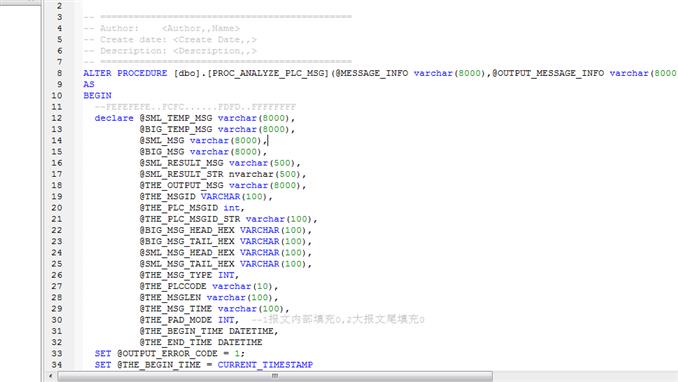Click the Chinese comment on line 30

click(x=338, y=320)
